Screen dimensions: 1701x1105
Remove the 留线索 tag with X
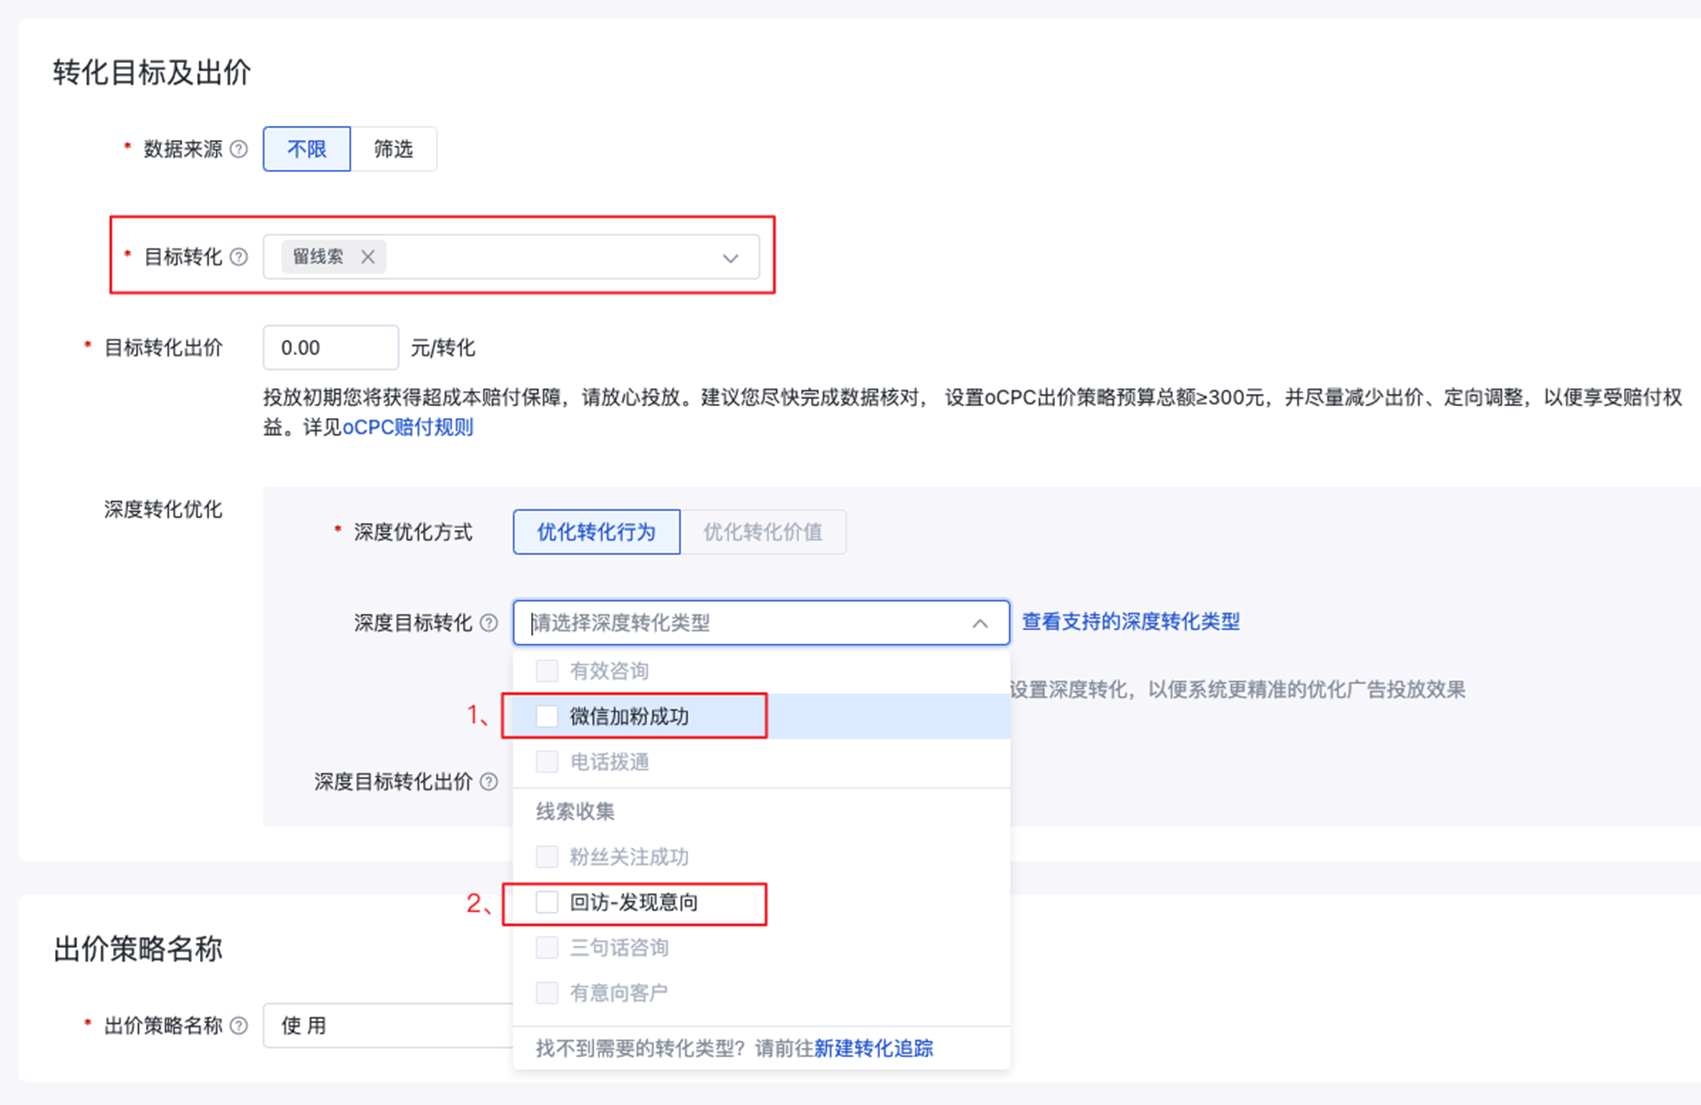coord(368,257)
